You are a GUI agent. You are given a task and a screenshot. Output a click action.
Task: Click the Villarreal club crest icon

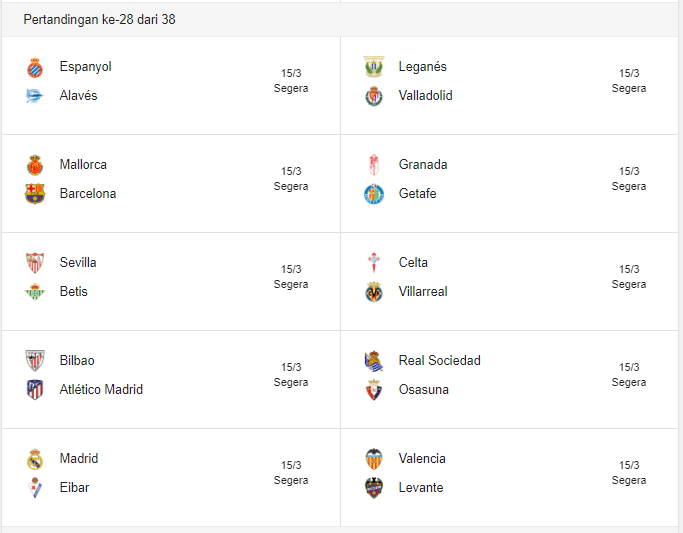(x=374, y=292)
